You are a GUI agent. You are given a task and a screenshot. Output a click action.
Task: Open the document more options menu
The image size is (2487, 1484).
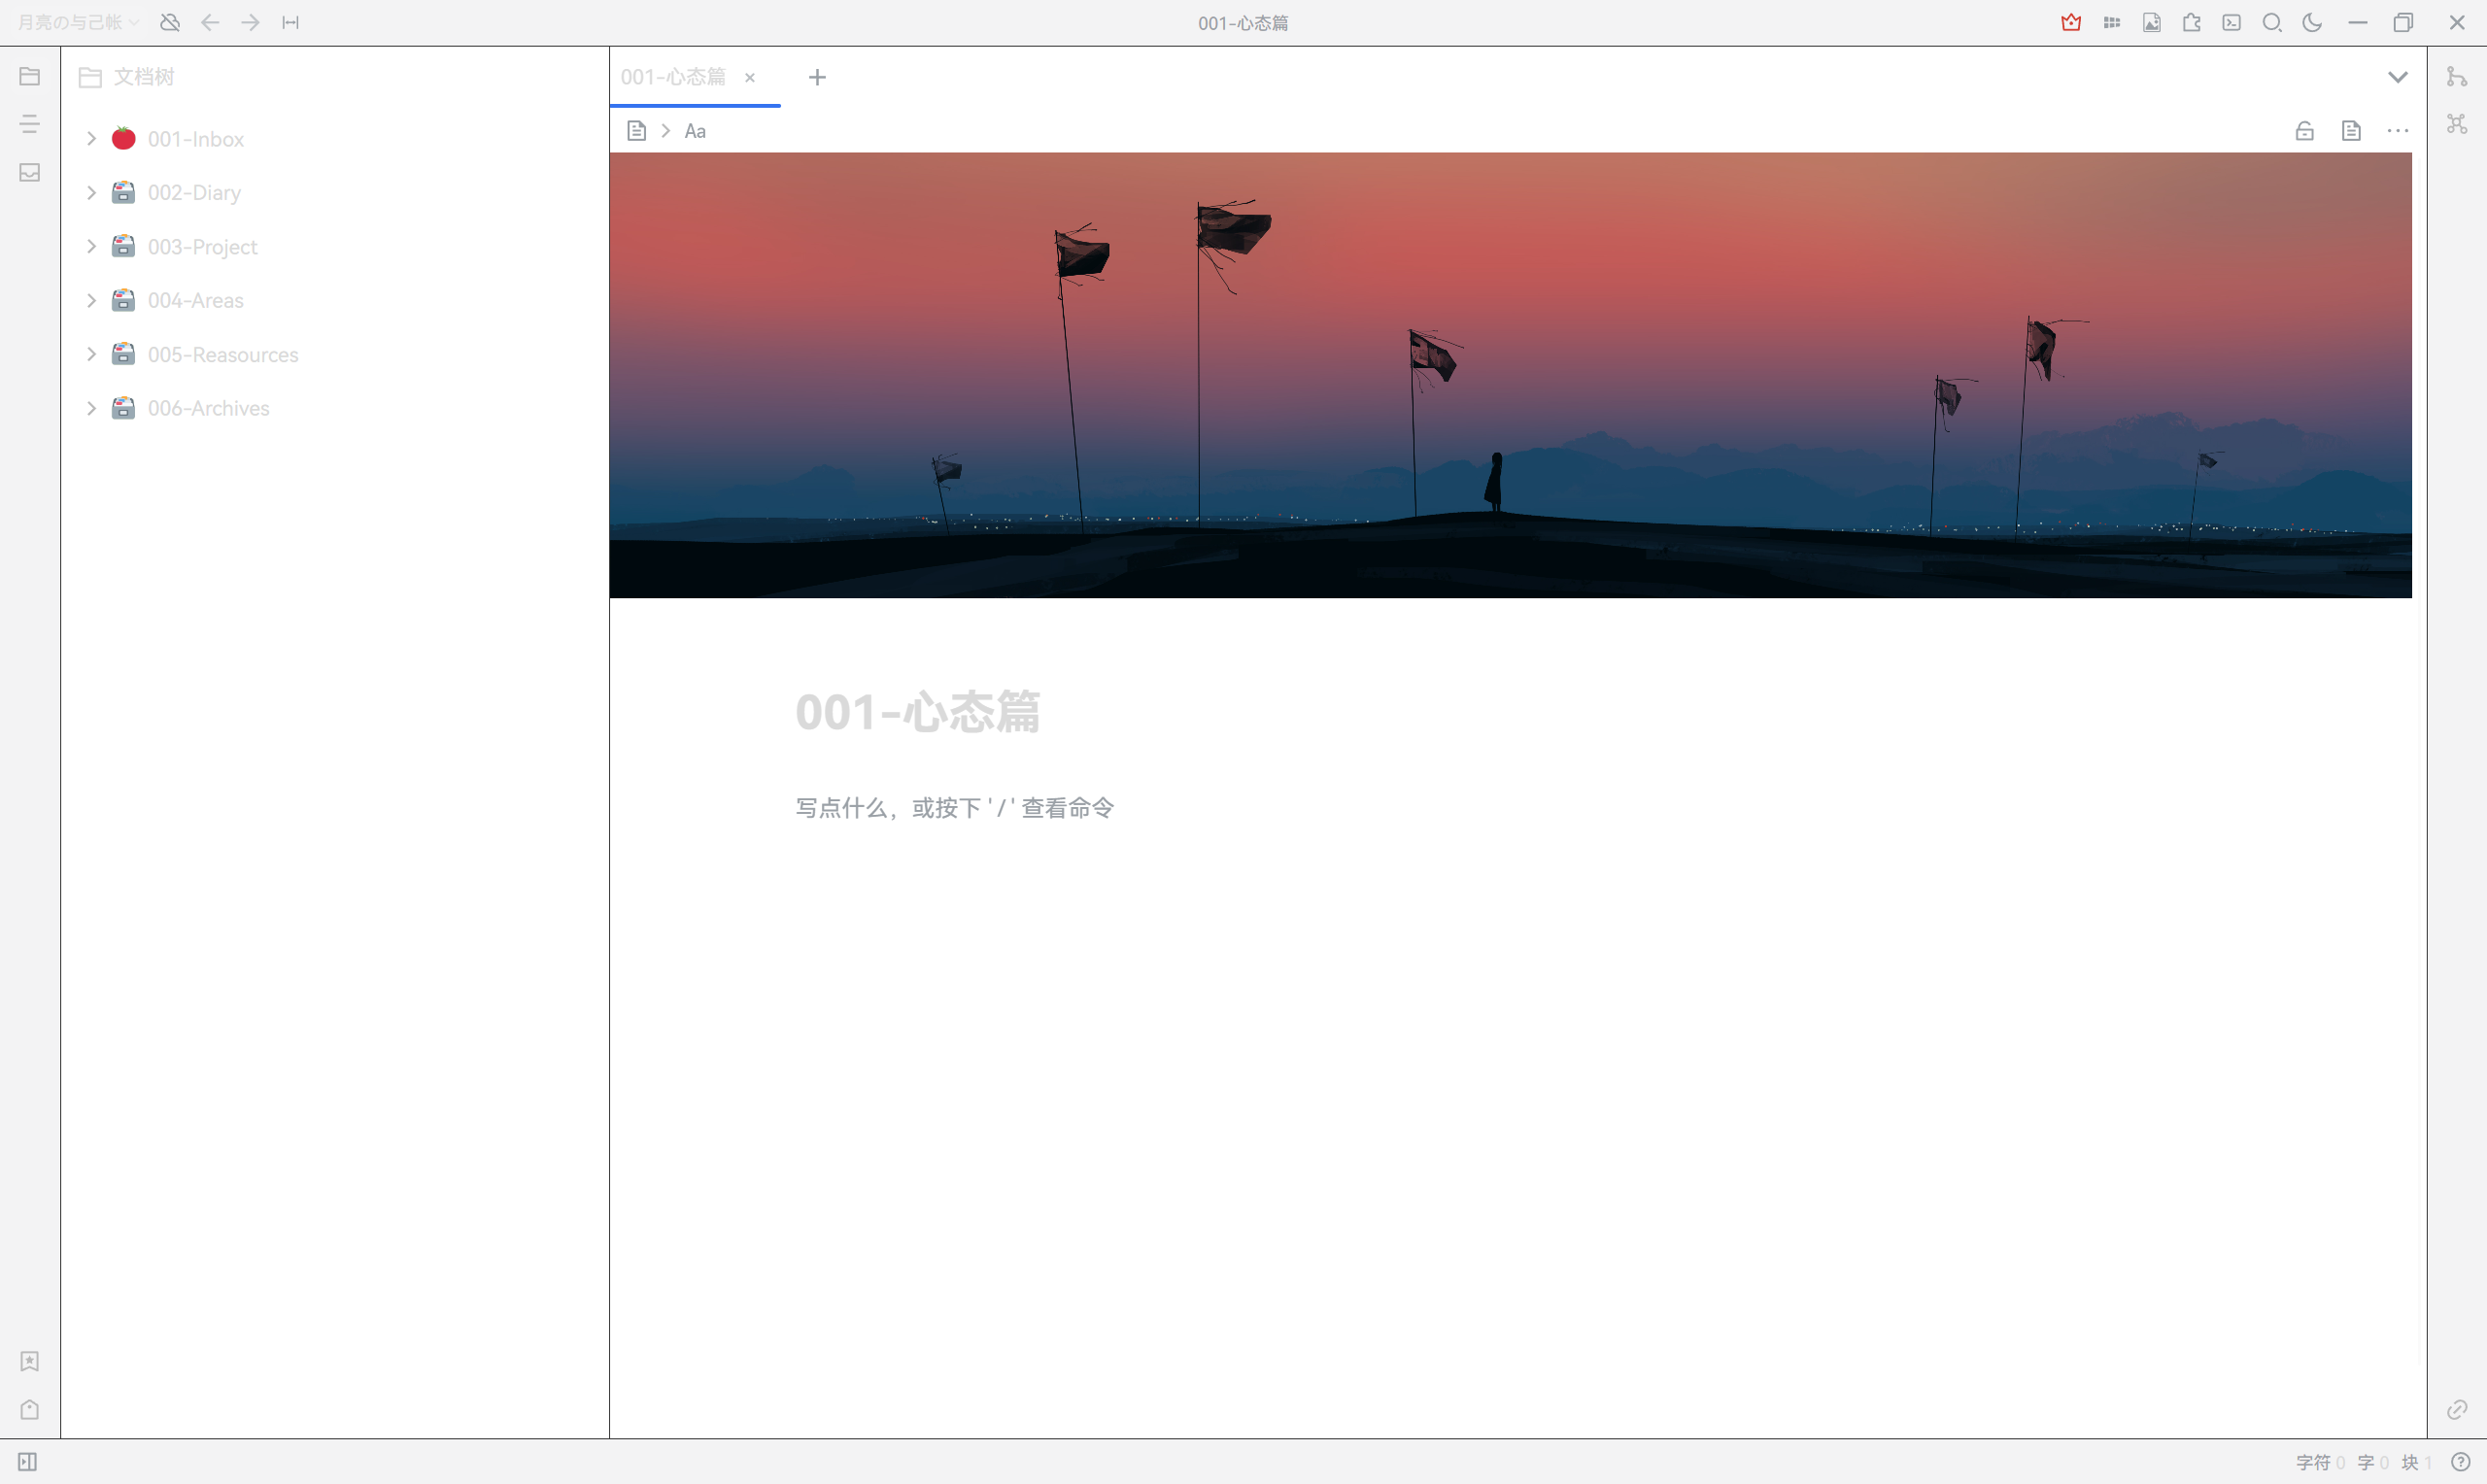tap(2397, 131)
